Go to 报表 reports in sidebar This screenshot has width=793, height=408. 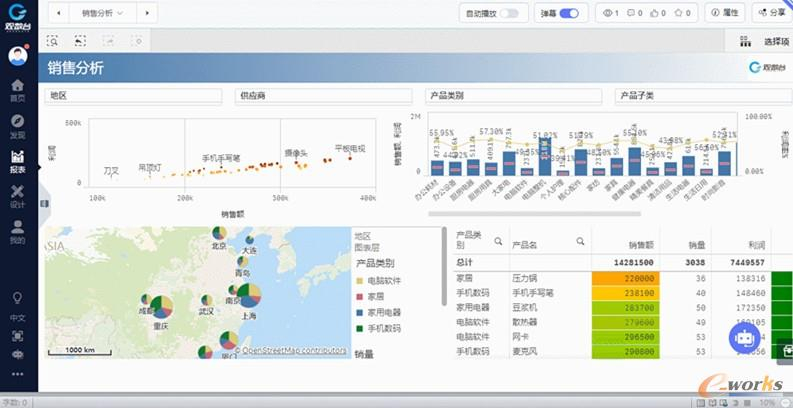[x=17, y=160]
